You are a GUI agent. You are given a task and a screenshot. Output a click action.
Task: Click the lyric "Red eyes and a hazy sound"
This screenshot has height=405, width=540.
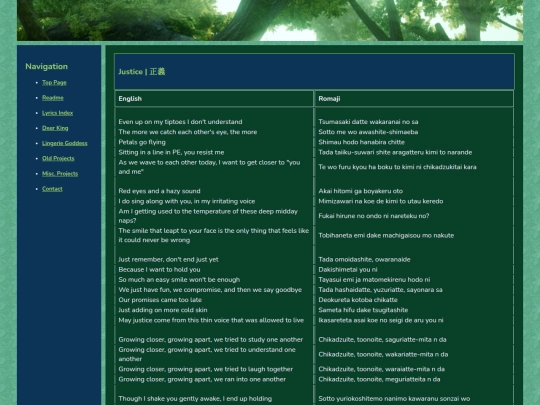click(159, 191)
